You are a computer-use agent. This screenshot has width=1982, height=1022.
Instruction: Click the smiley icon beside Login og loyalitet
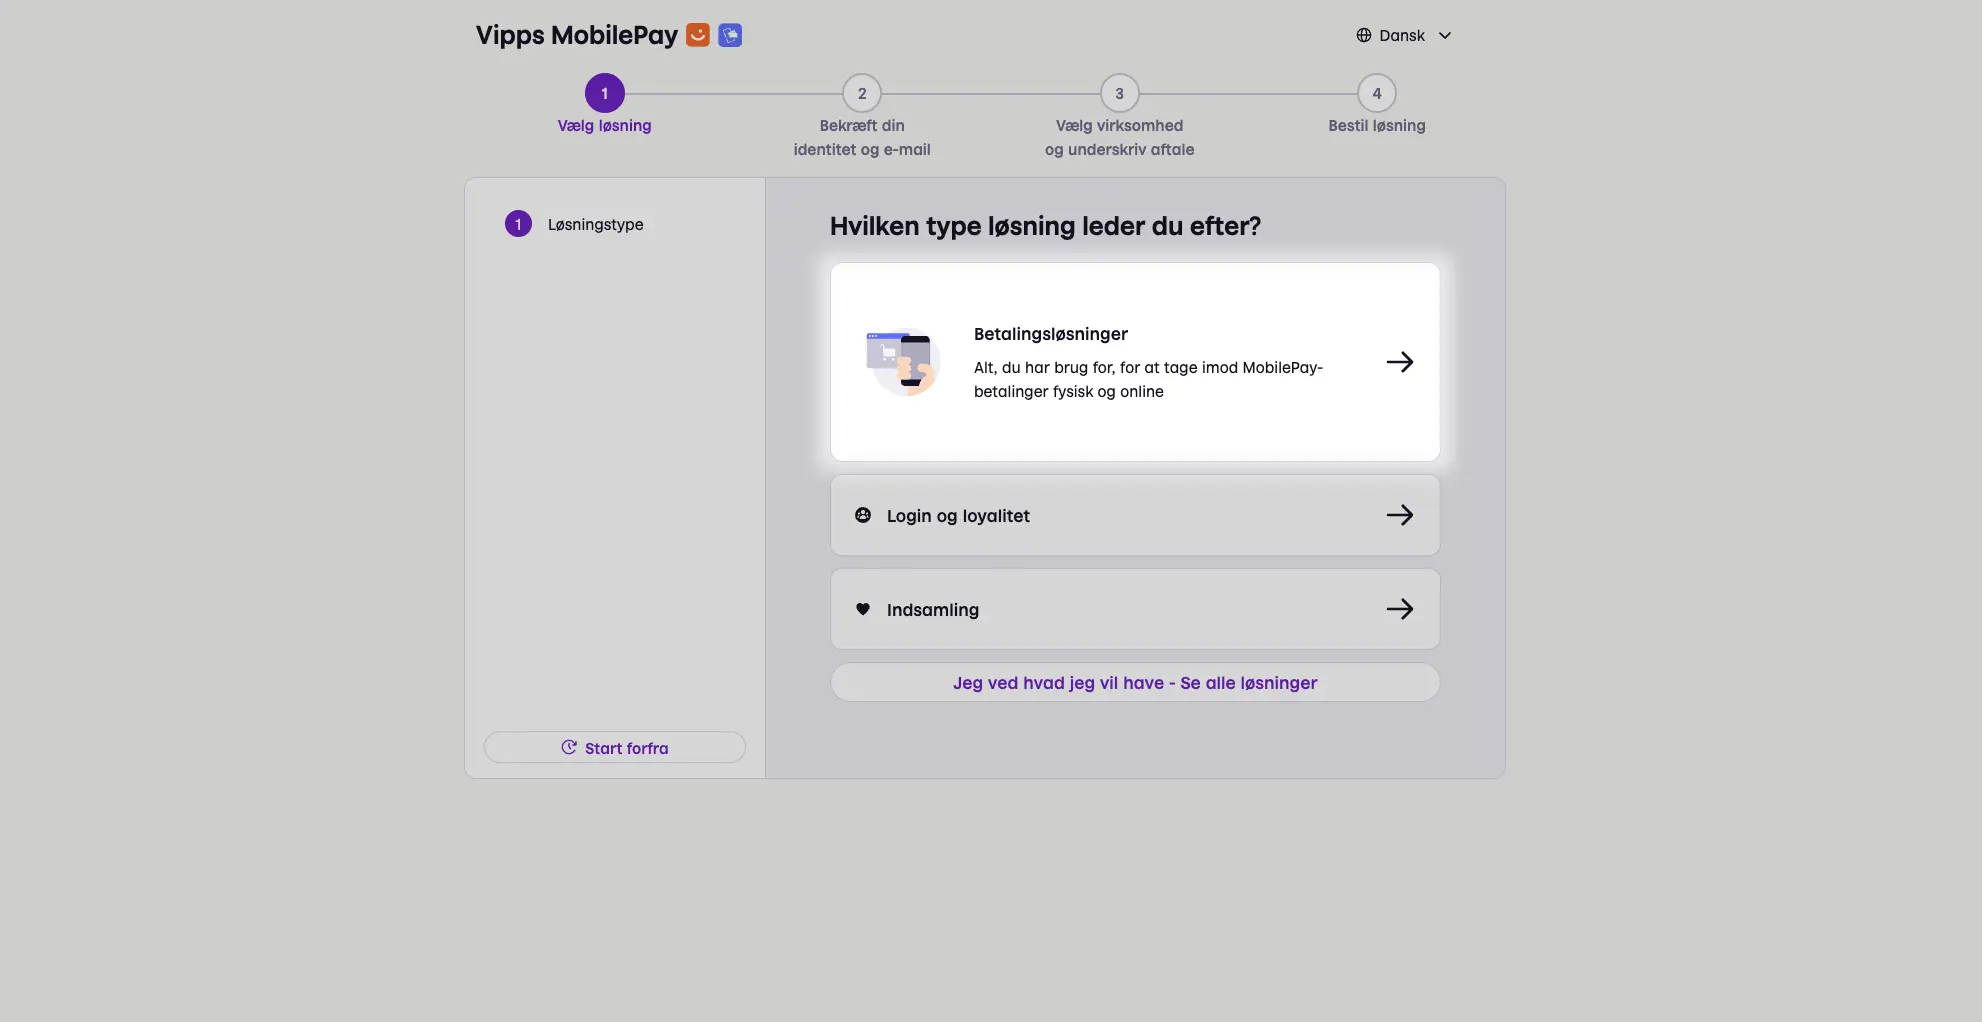(863, 515)
